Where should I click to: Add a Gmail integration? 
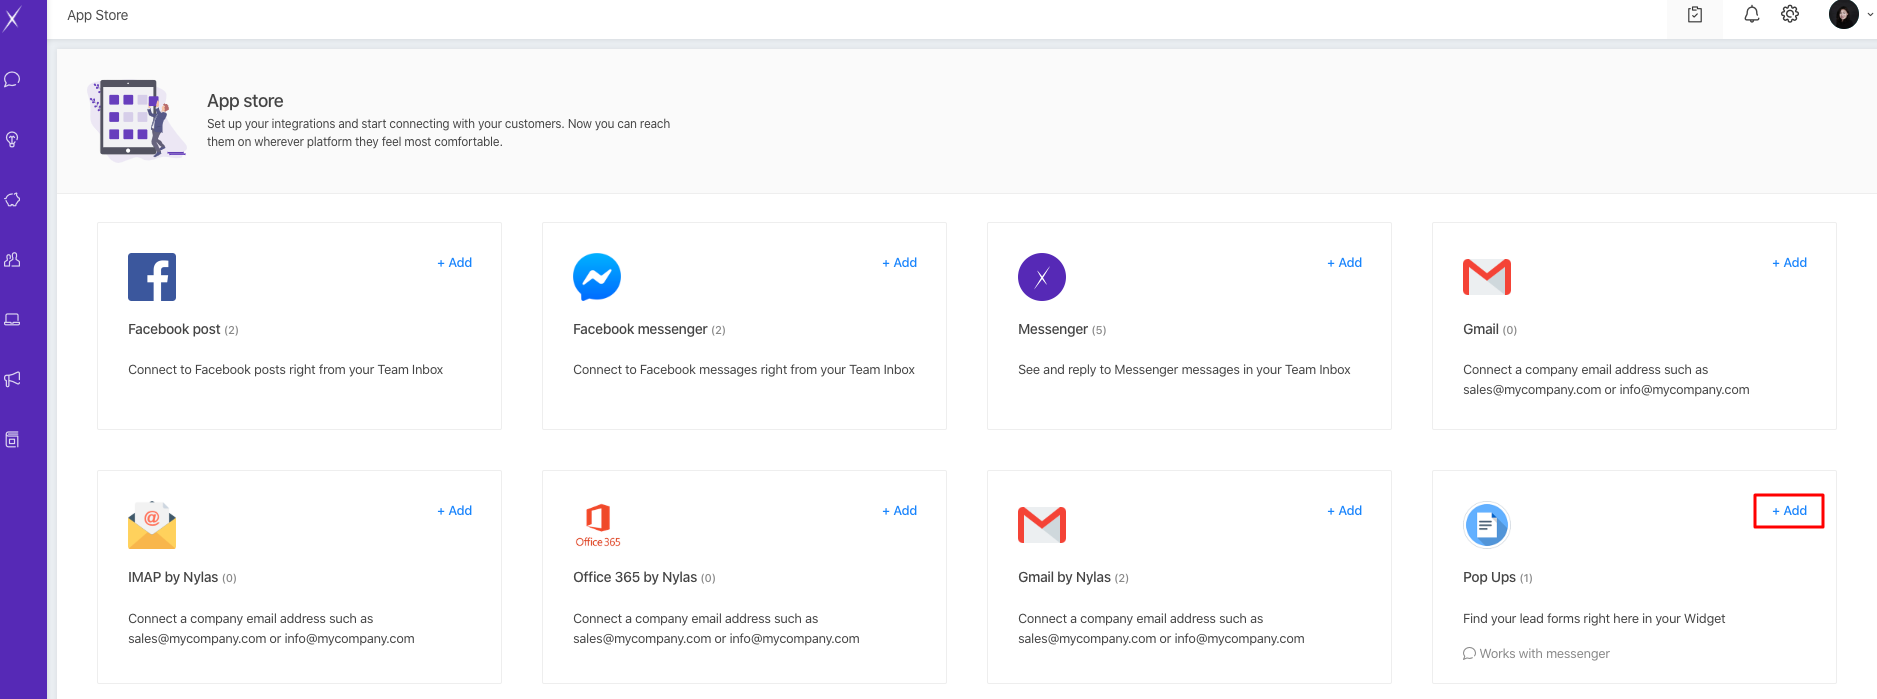1790,263
